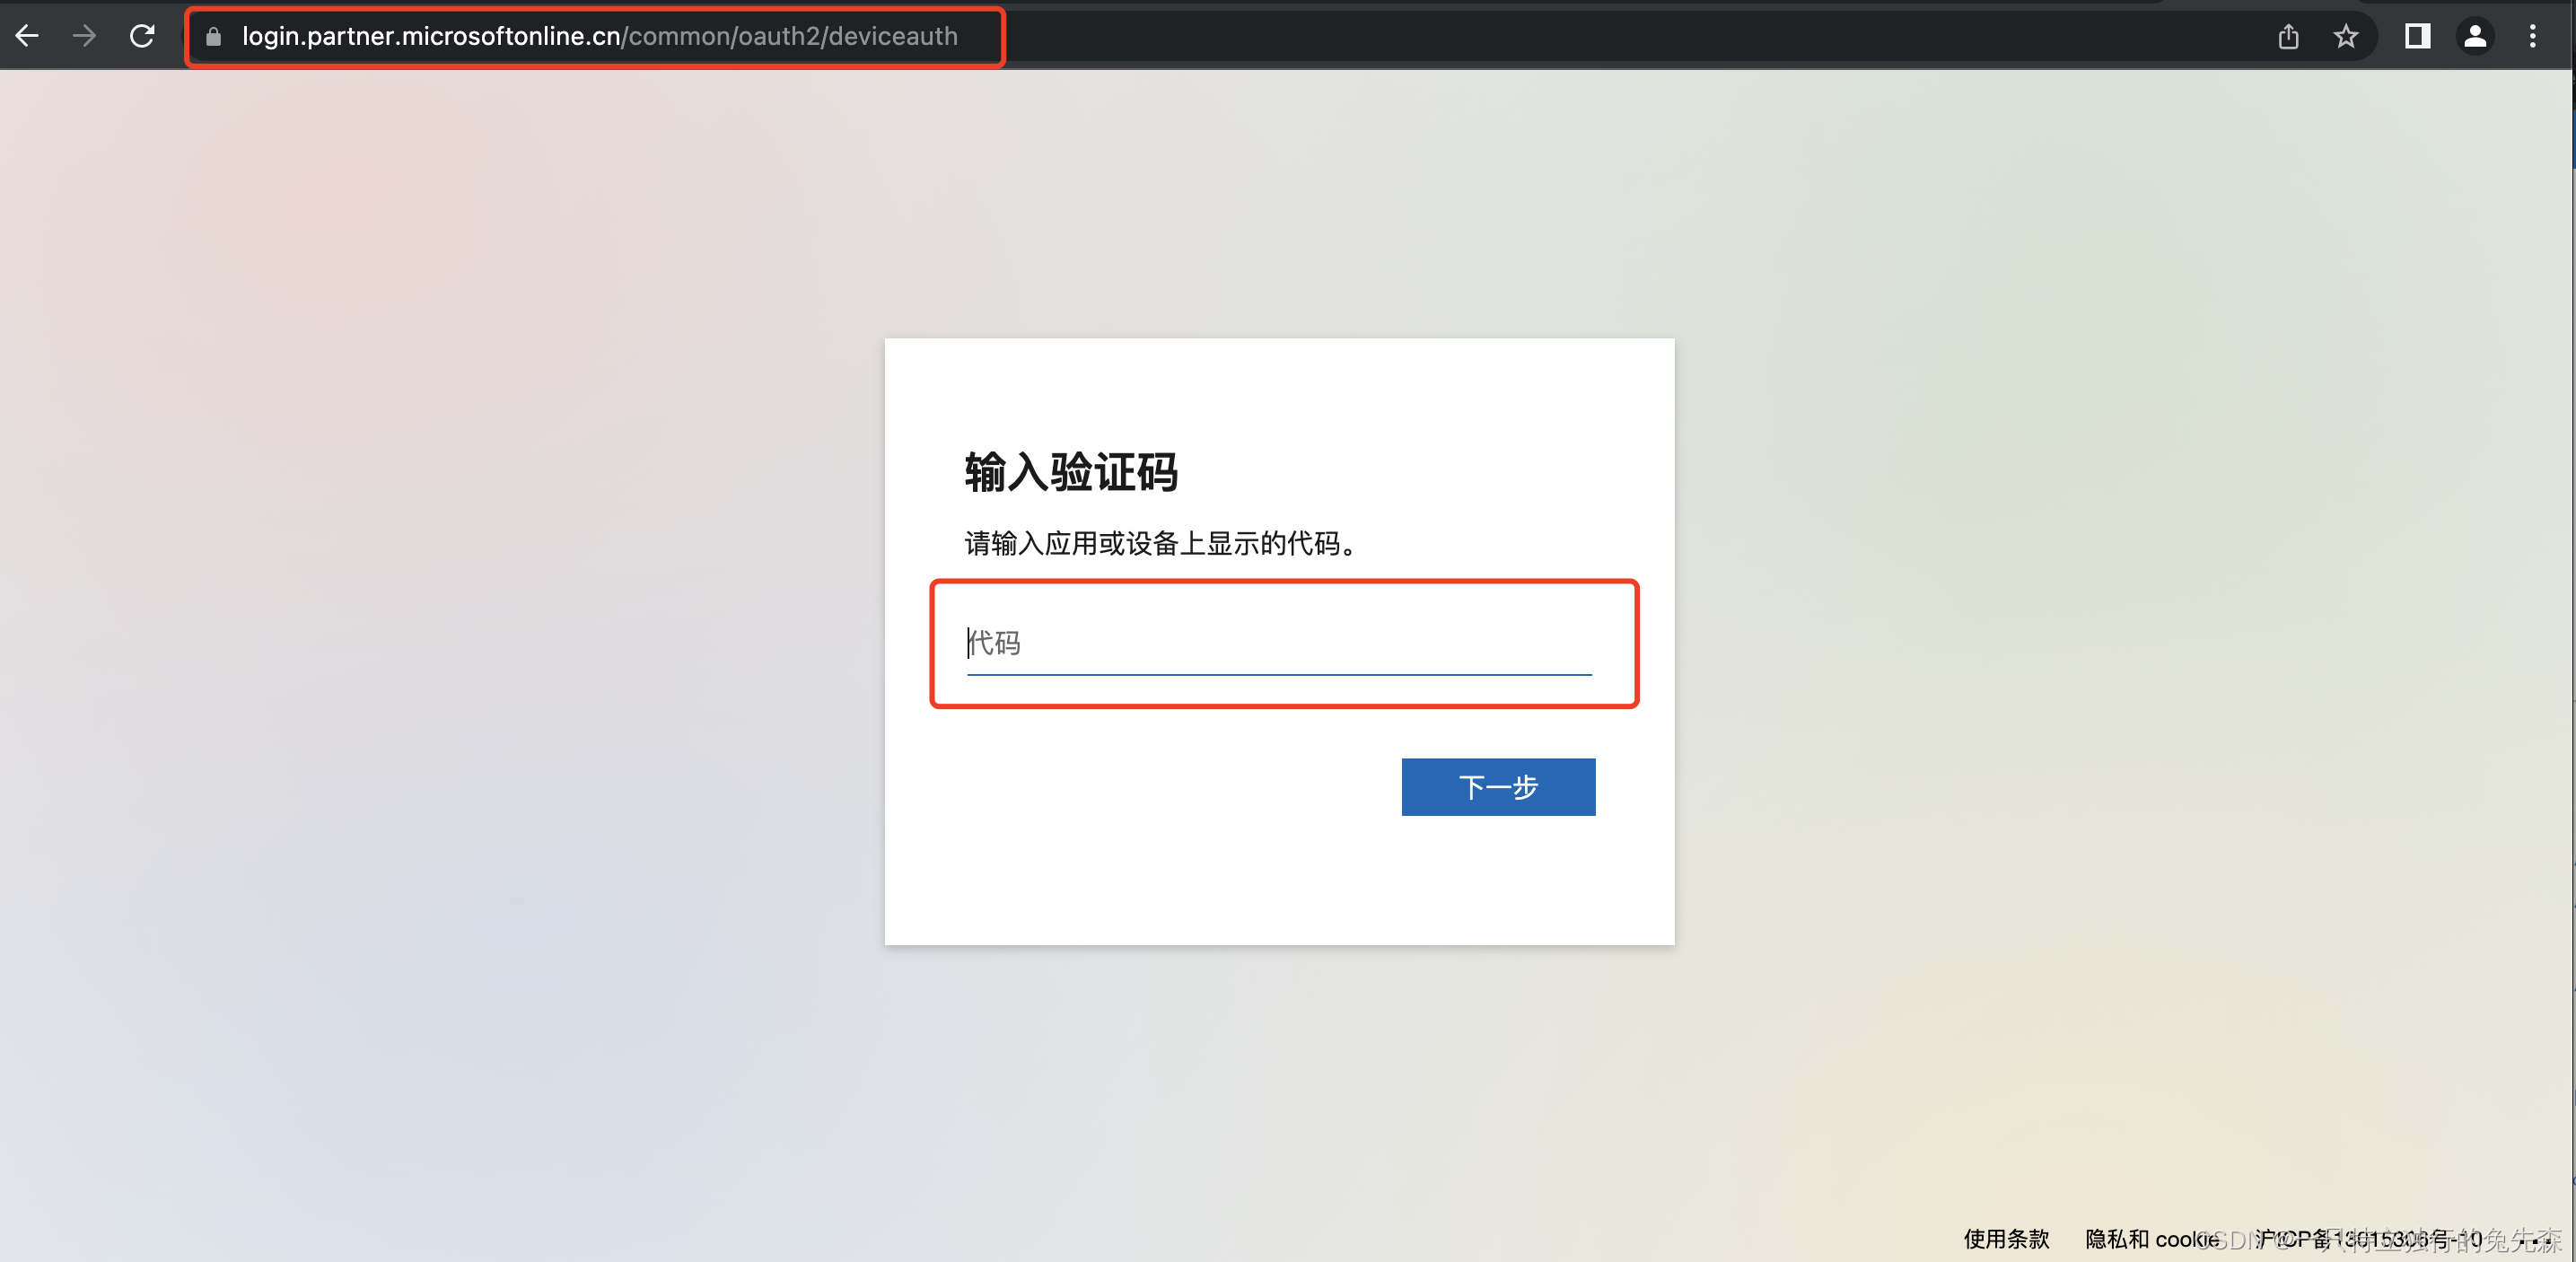Click the lock icon in the address bar

point(213,37)
